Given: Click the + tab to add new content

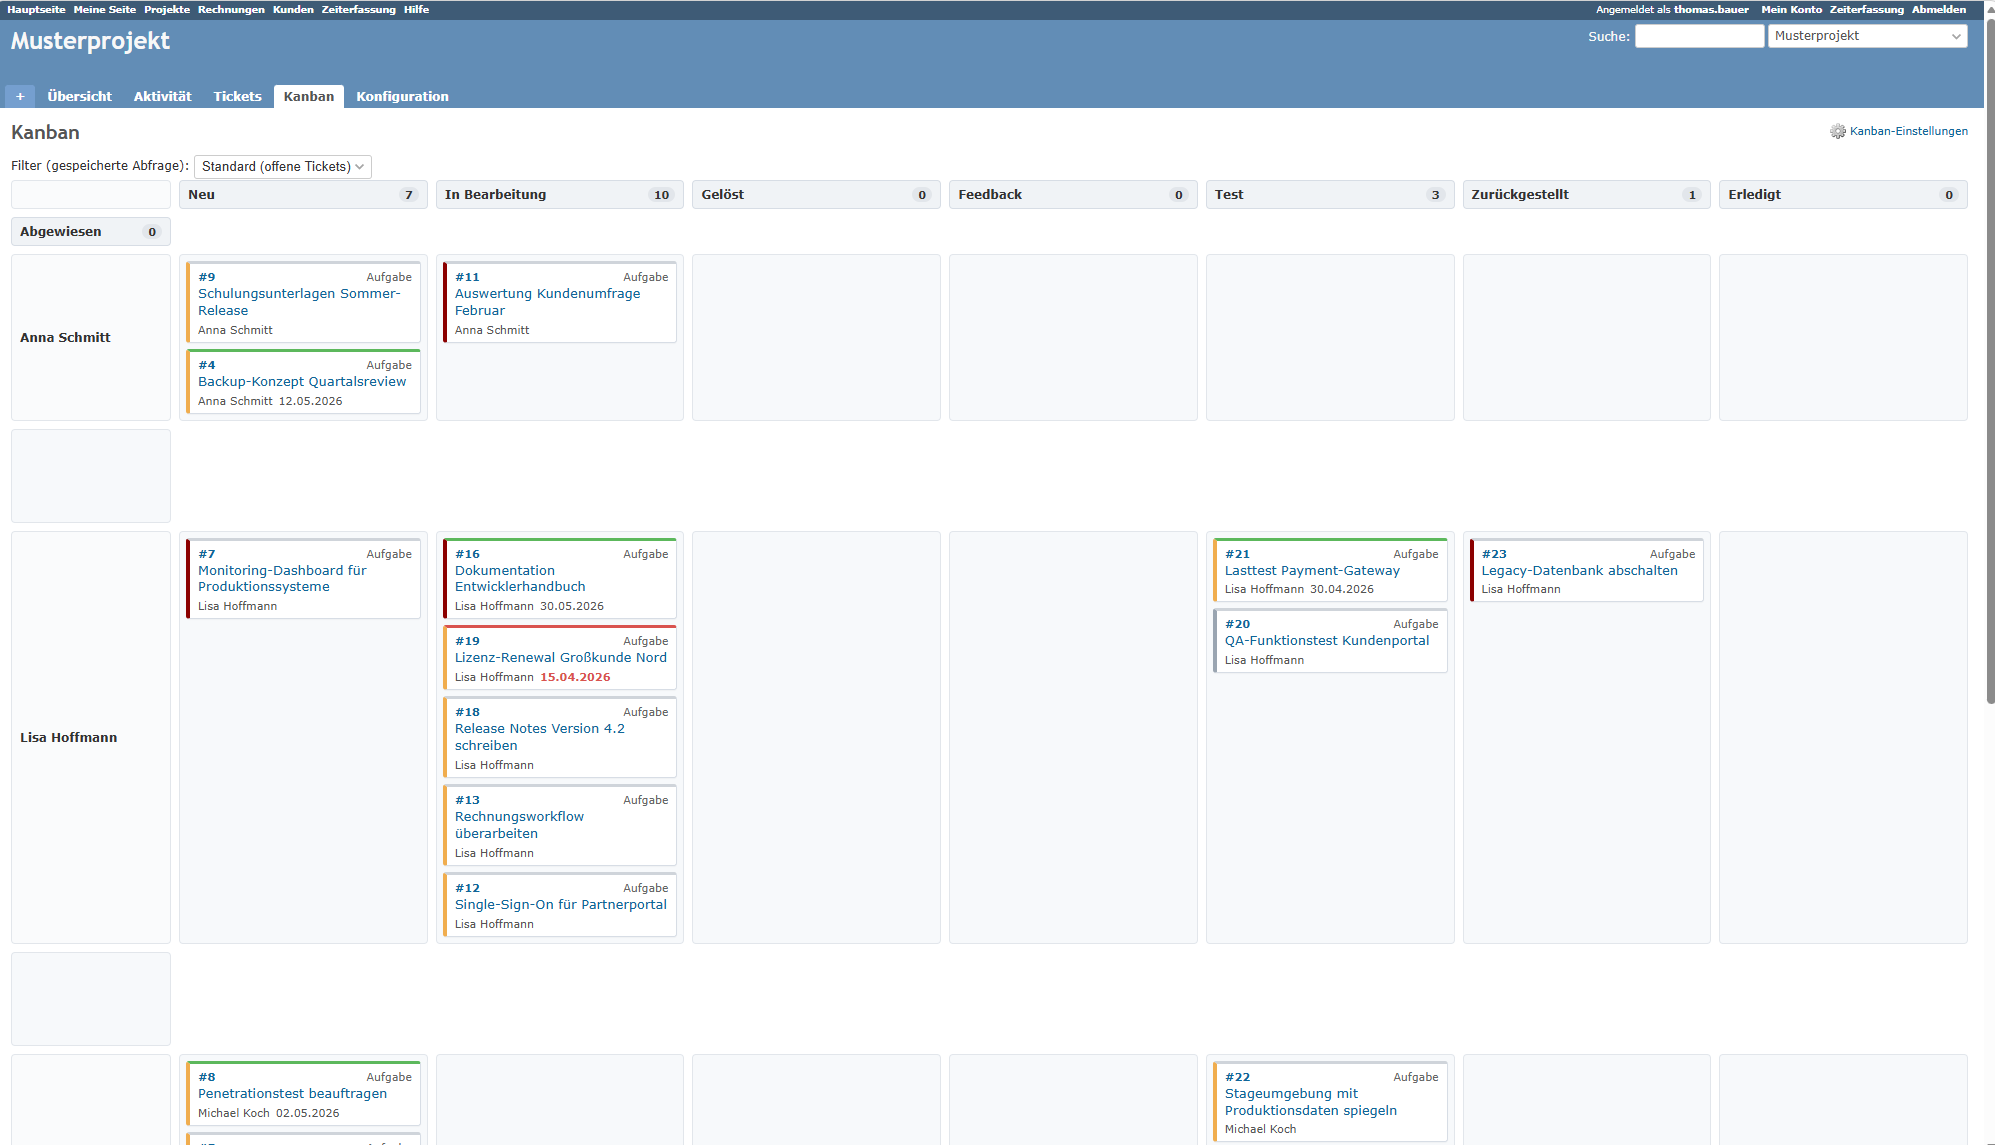Looking at the screenshot, I should pos(20,96).
